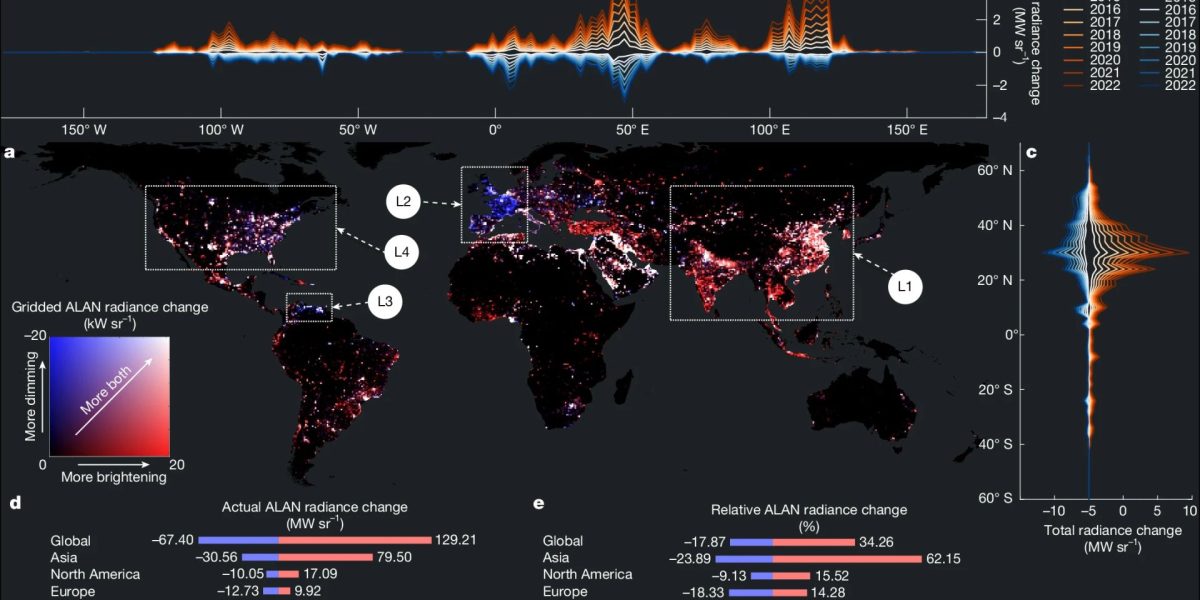
Task: Click the panel letter "c" label
Action: click(1031, 153)
